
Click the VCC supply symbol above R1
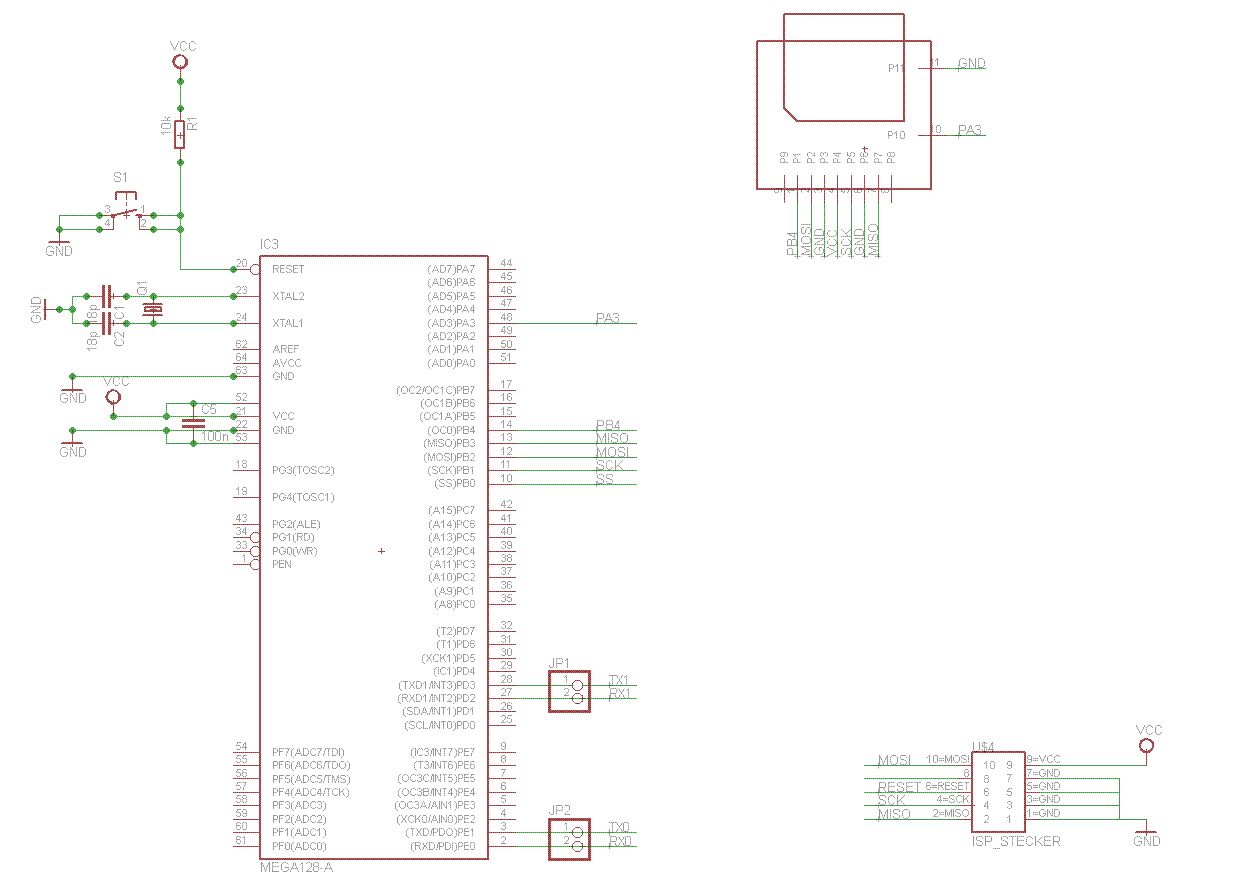point(180,61)
